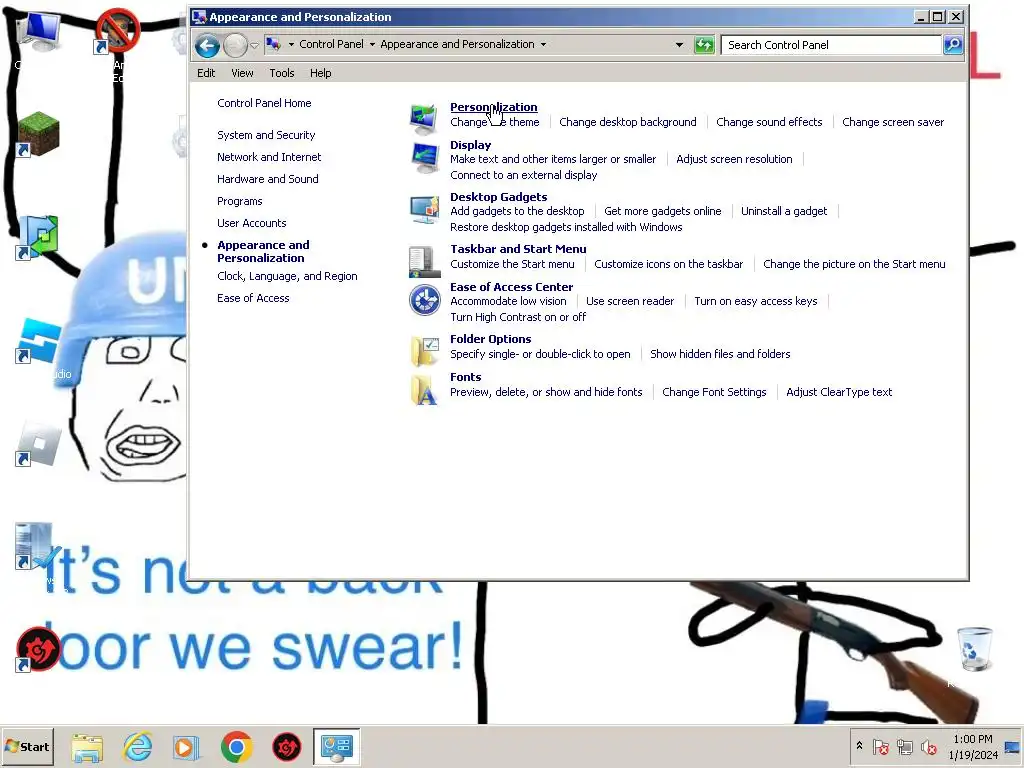Open the red gear app on taskbar

(286, 746)
